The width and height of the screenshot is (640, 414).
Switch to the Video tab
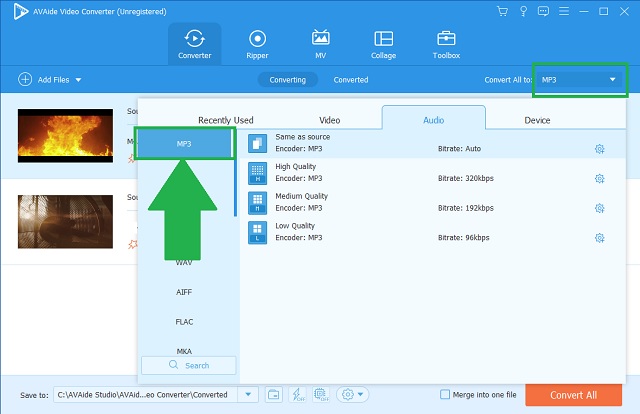point(329,120)
